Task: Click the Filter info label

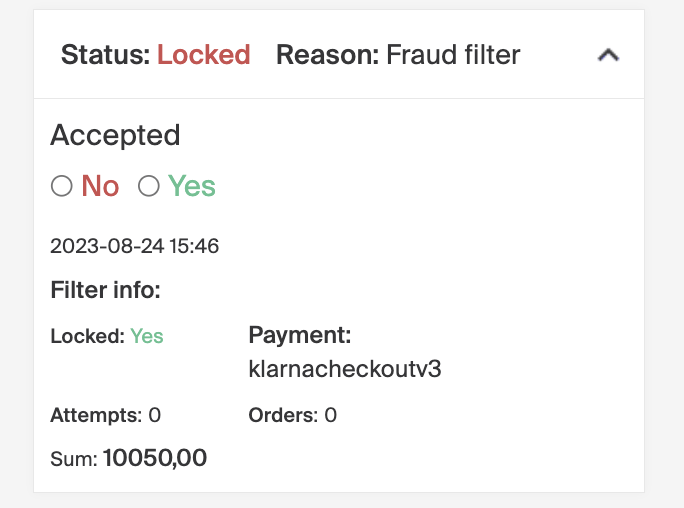Action: tap(106, 291)
